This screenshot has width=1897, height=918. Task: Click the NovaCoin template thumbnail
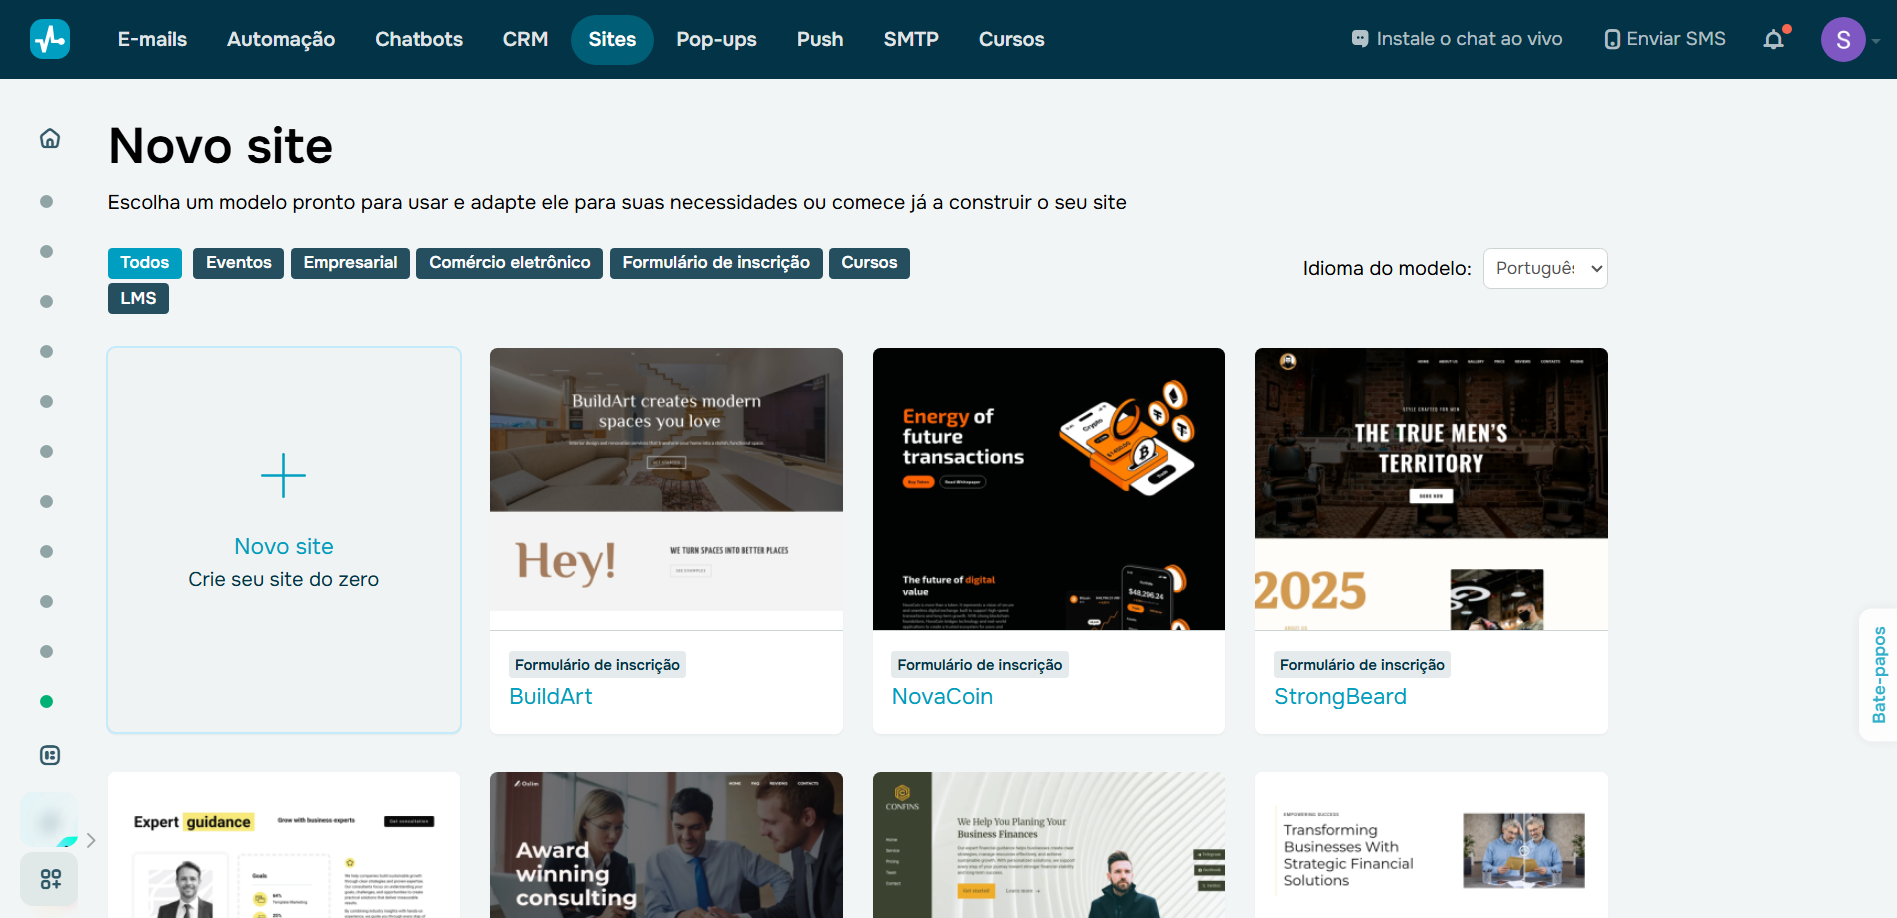click(x=1048, y=488)
